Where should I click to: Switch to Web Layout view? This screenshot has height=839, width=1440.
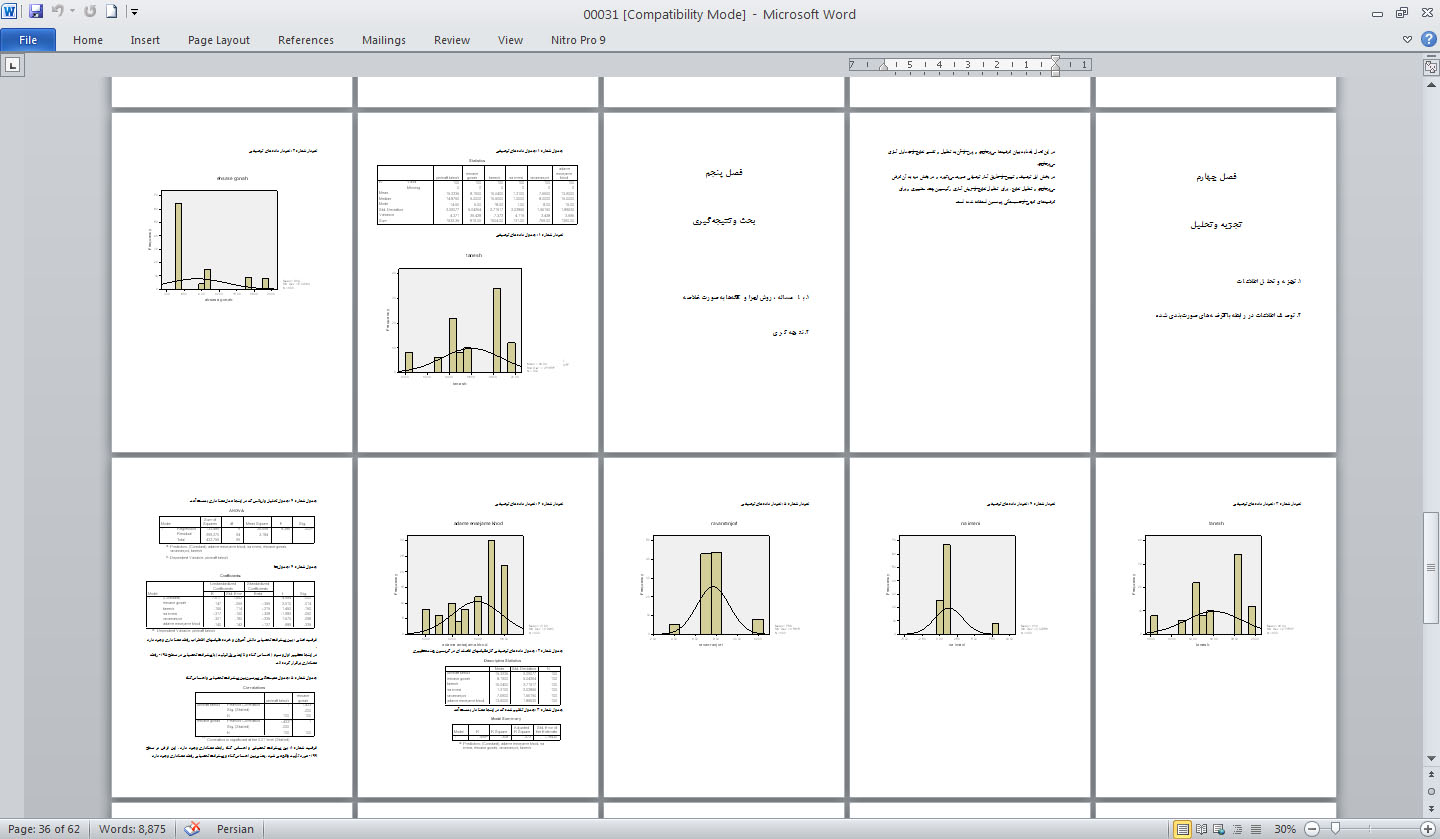pos(1220,829)
